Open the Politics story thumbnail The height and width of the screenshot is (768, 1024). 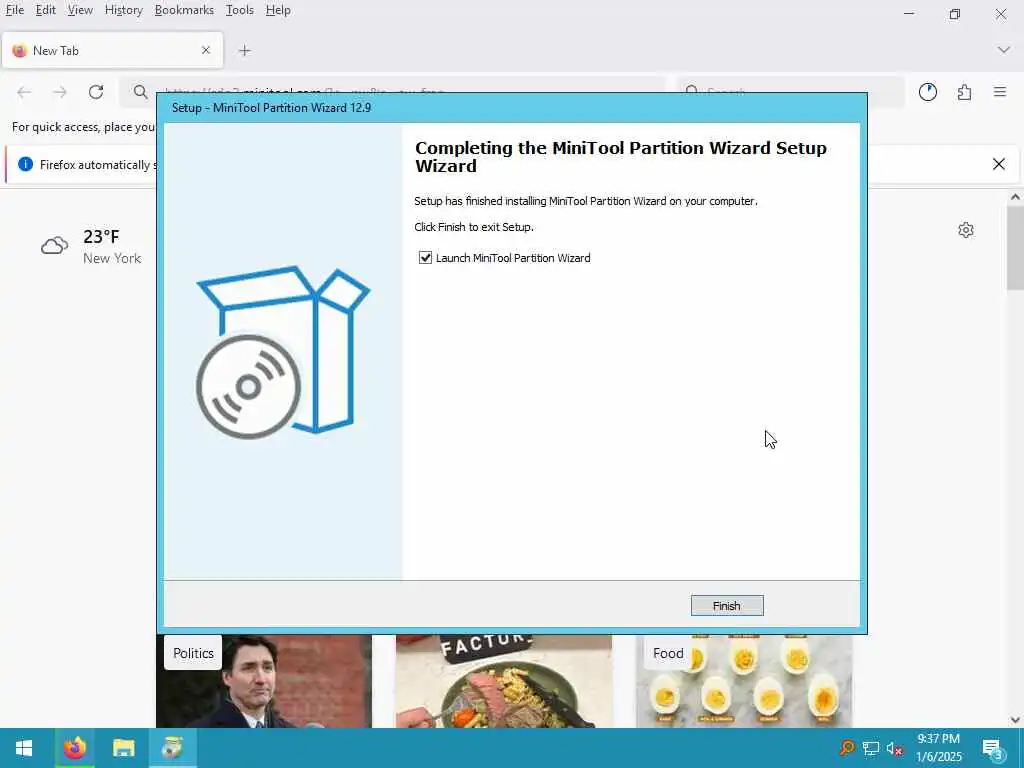[x=264, y=681]
